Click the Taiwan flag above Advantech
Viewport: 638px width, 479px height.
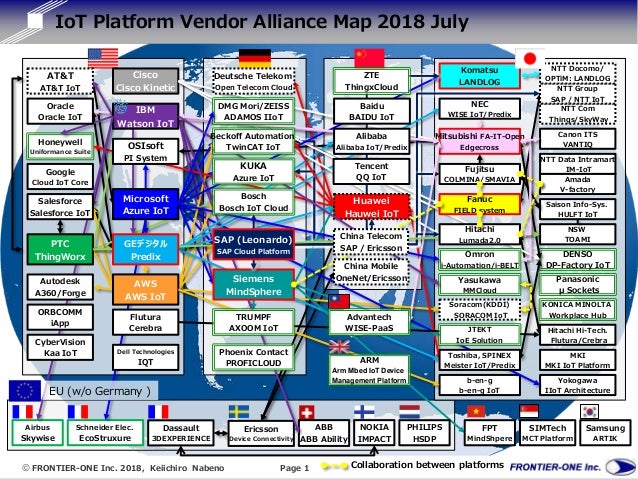point(339,301)
